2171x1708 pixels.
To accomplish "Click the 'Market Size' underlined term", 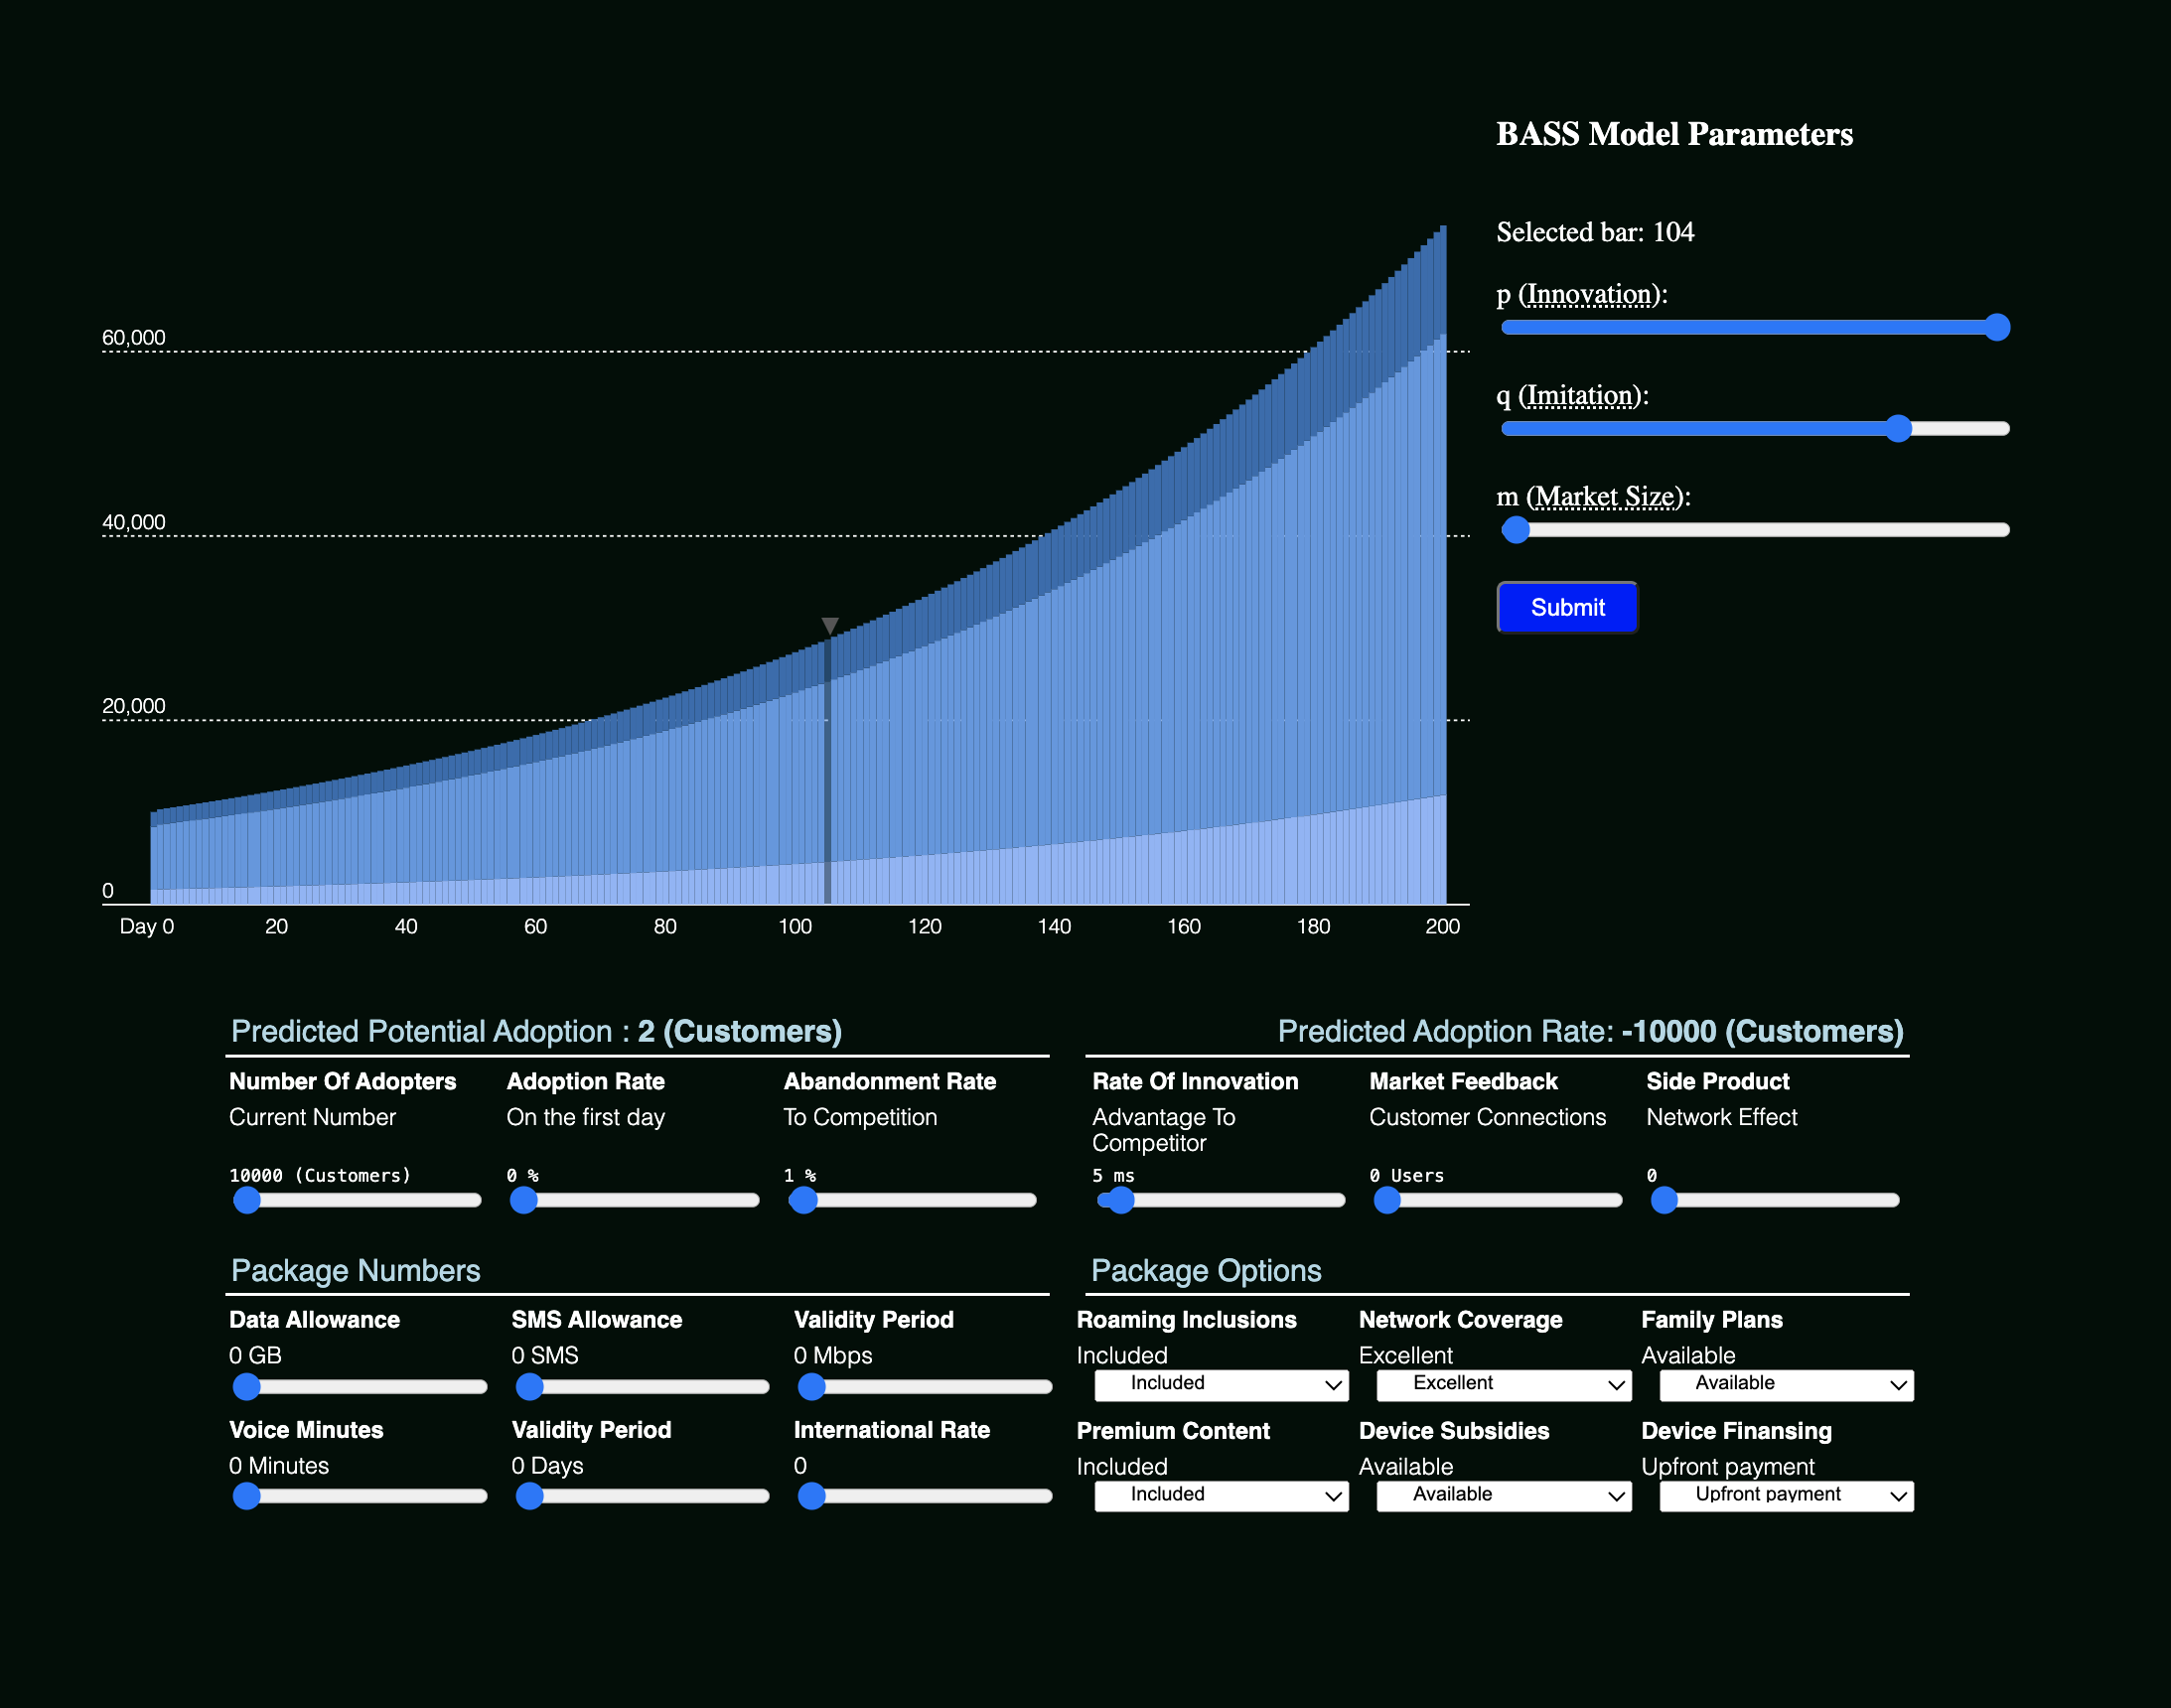I will coord(1604,497).
